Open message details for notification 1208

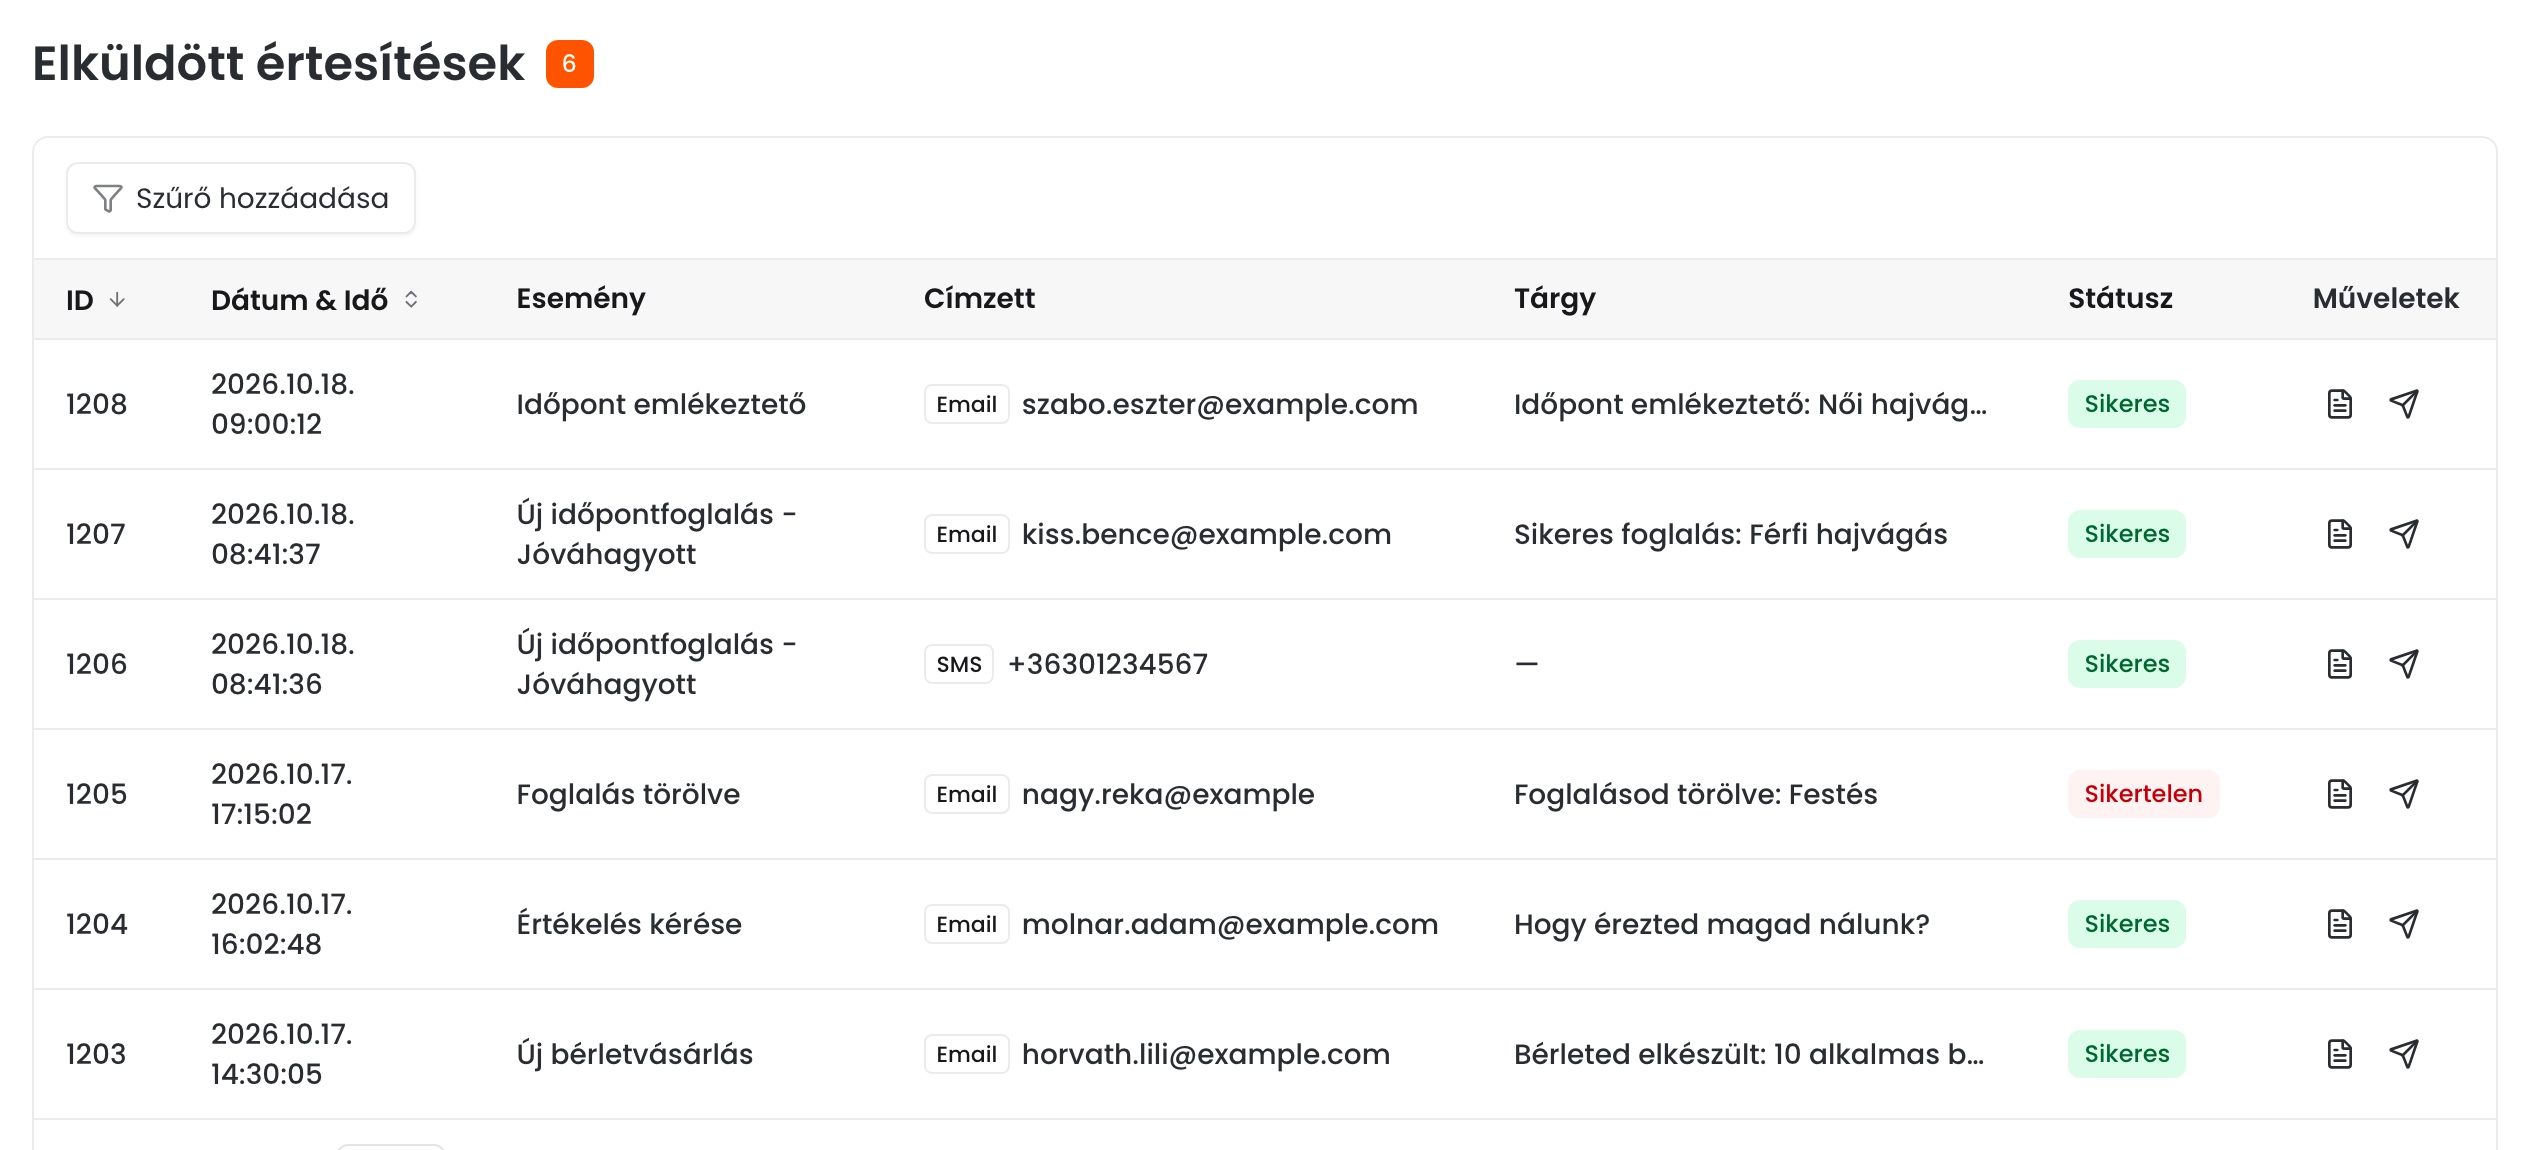click(2339, 404)
